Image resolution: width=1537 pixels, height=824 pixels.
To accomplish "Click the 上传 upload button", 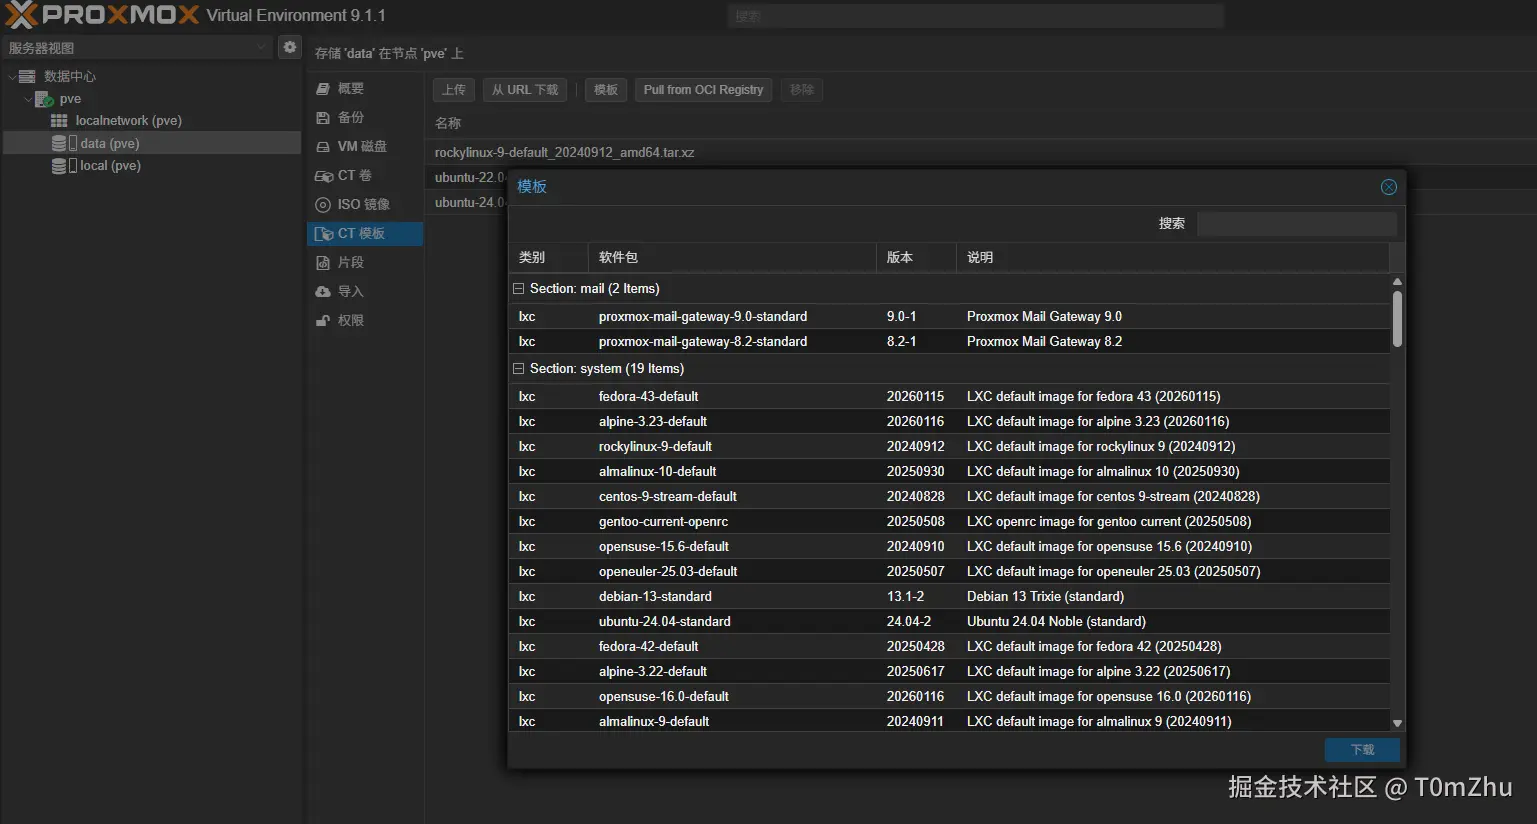I will tap(454, 90).
